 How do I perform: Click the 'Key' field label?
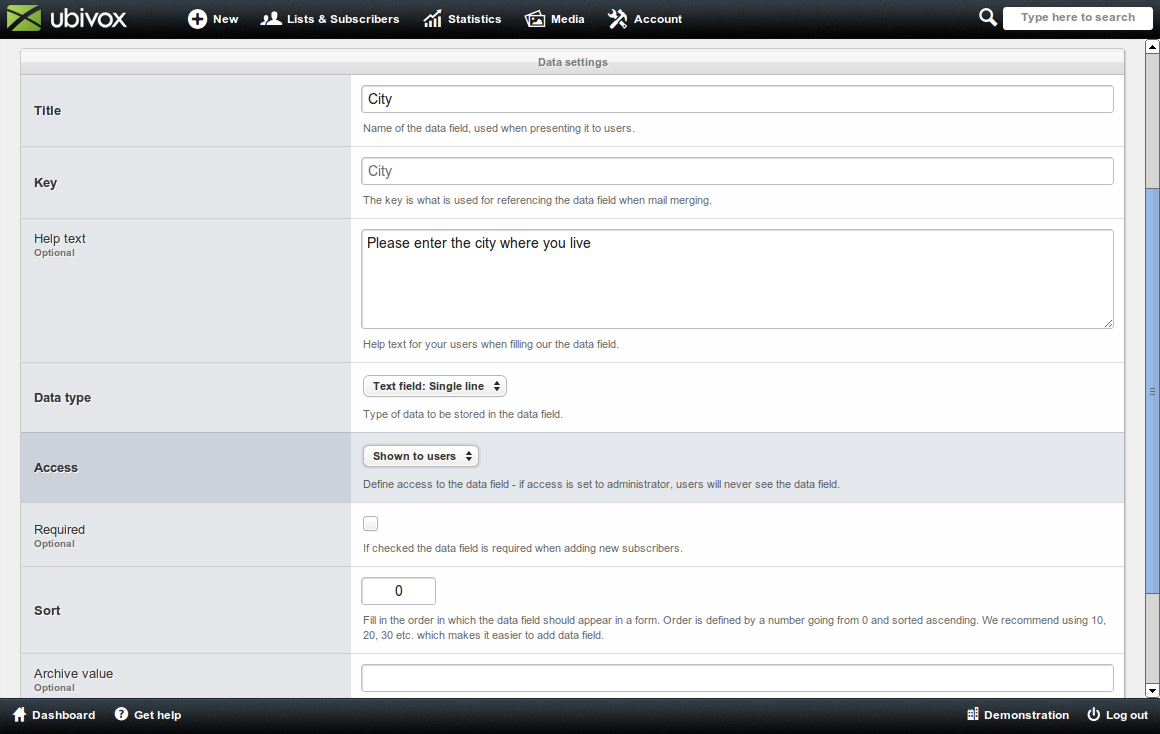tap(45, 183)
